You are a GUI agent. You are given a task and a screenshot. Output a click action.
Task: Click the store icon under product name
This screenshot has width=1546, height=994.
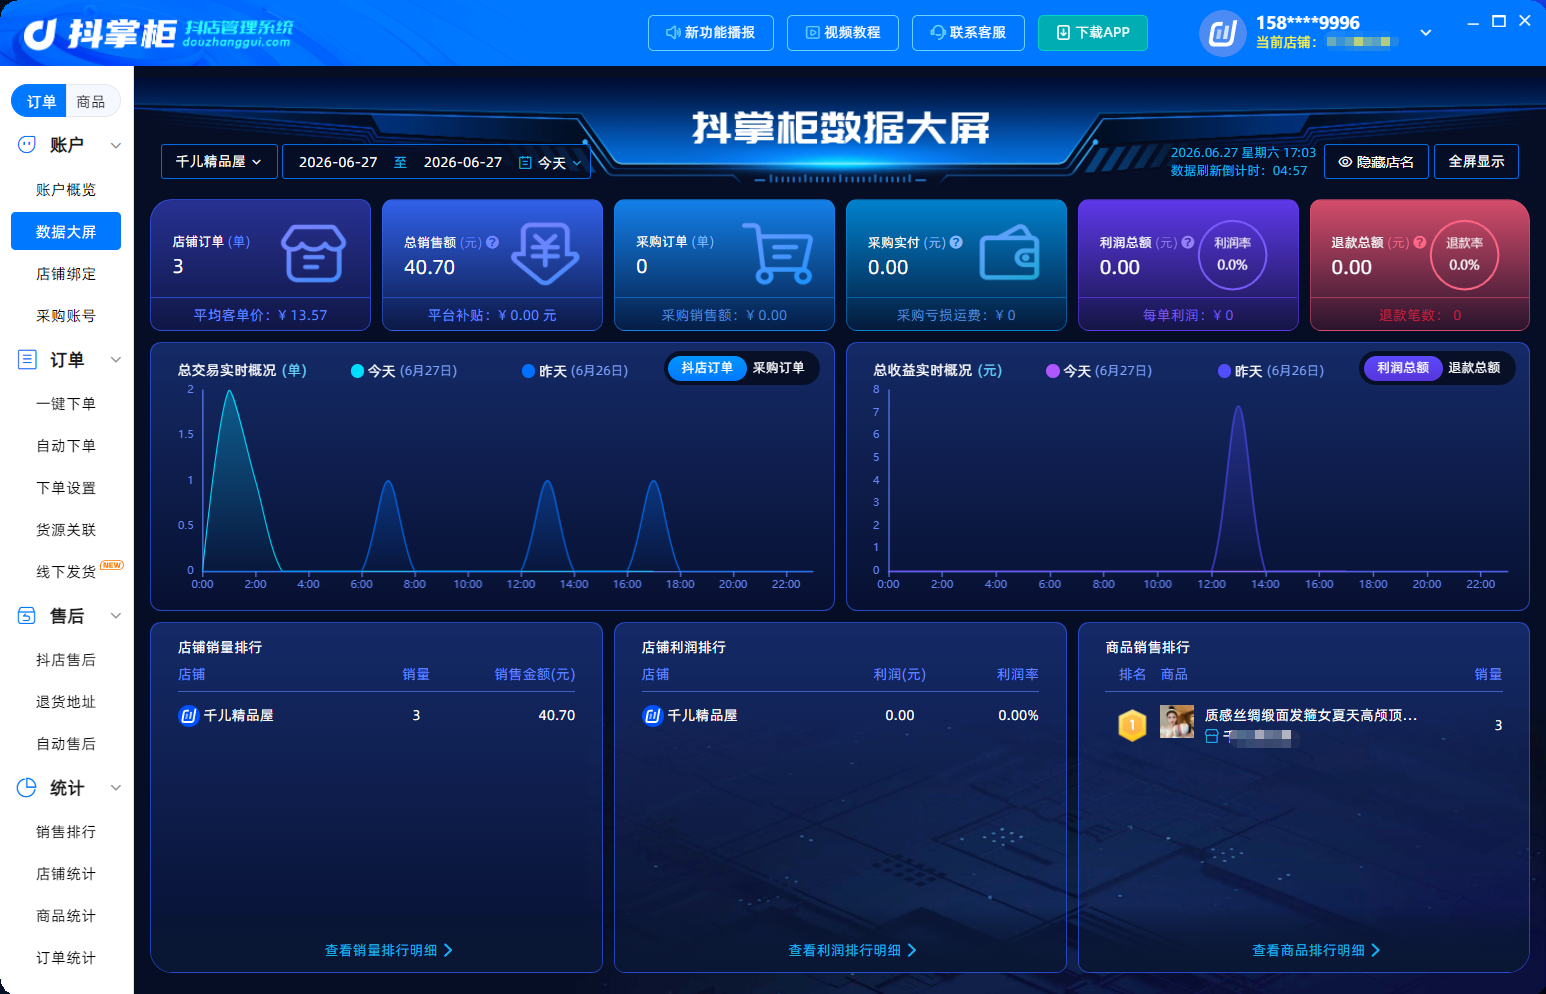(1211, 736)
